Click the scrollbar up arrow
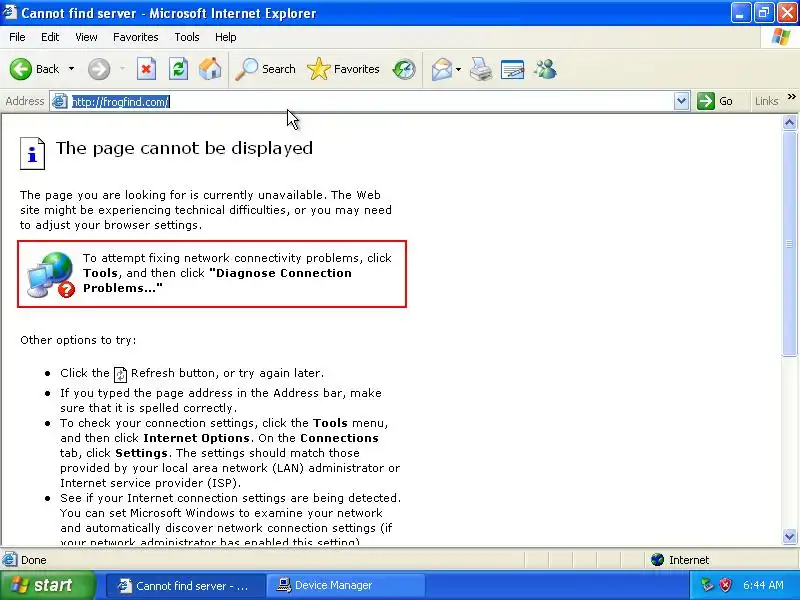This screenshot has width=800, height=600. (790, 122)
